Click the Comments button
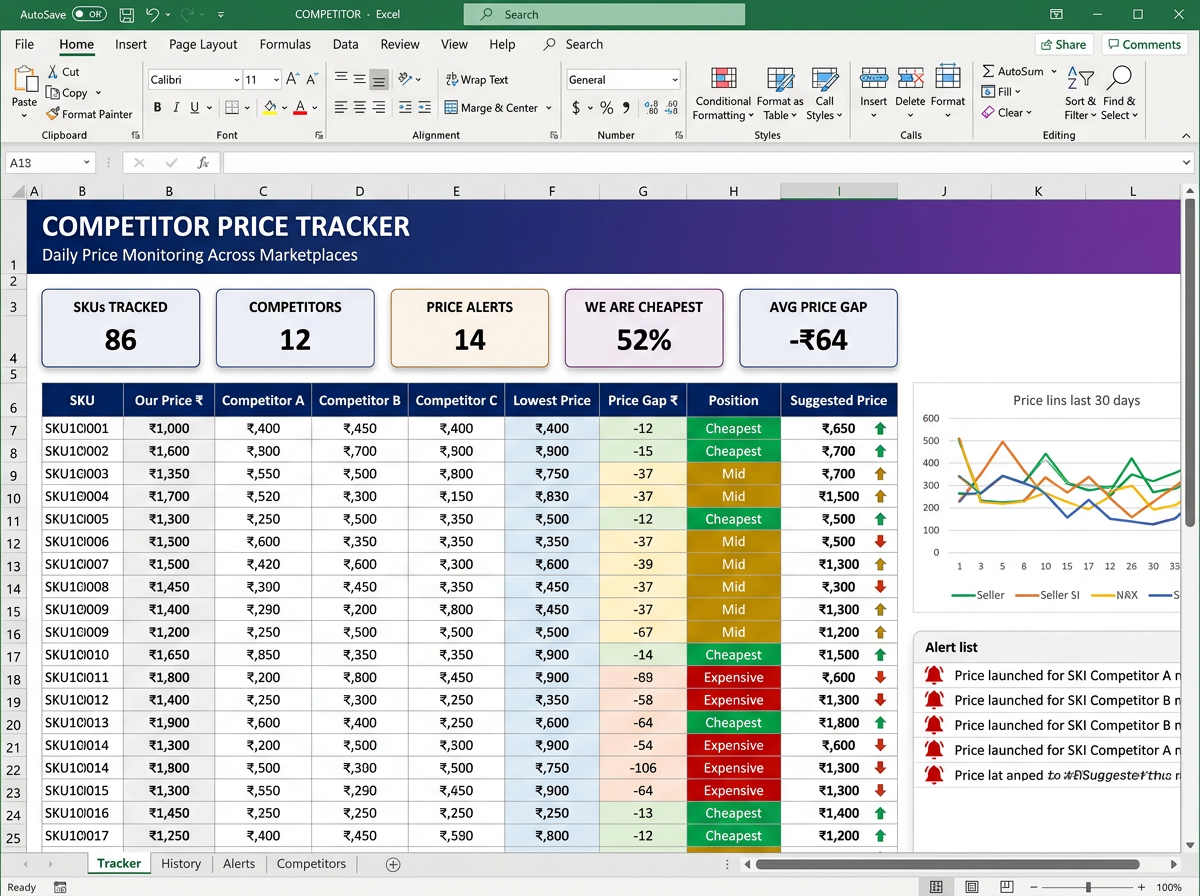1200x896 pixels. [1144, 44]
